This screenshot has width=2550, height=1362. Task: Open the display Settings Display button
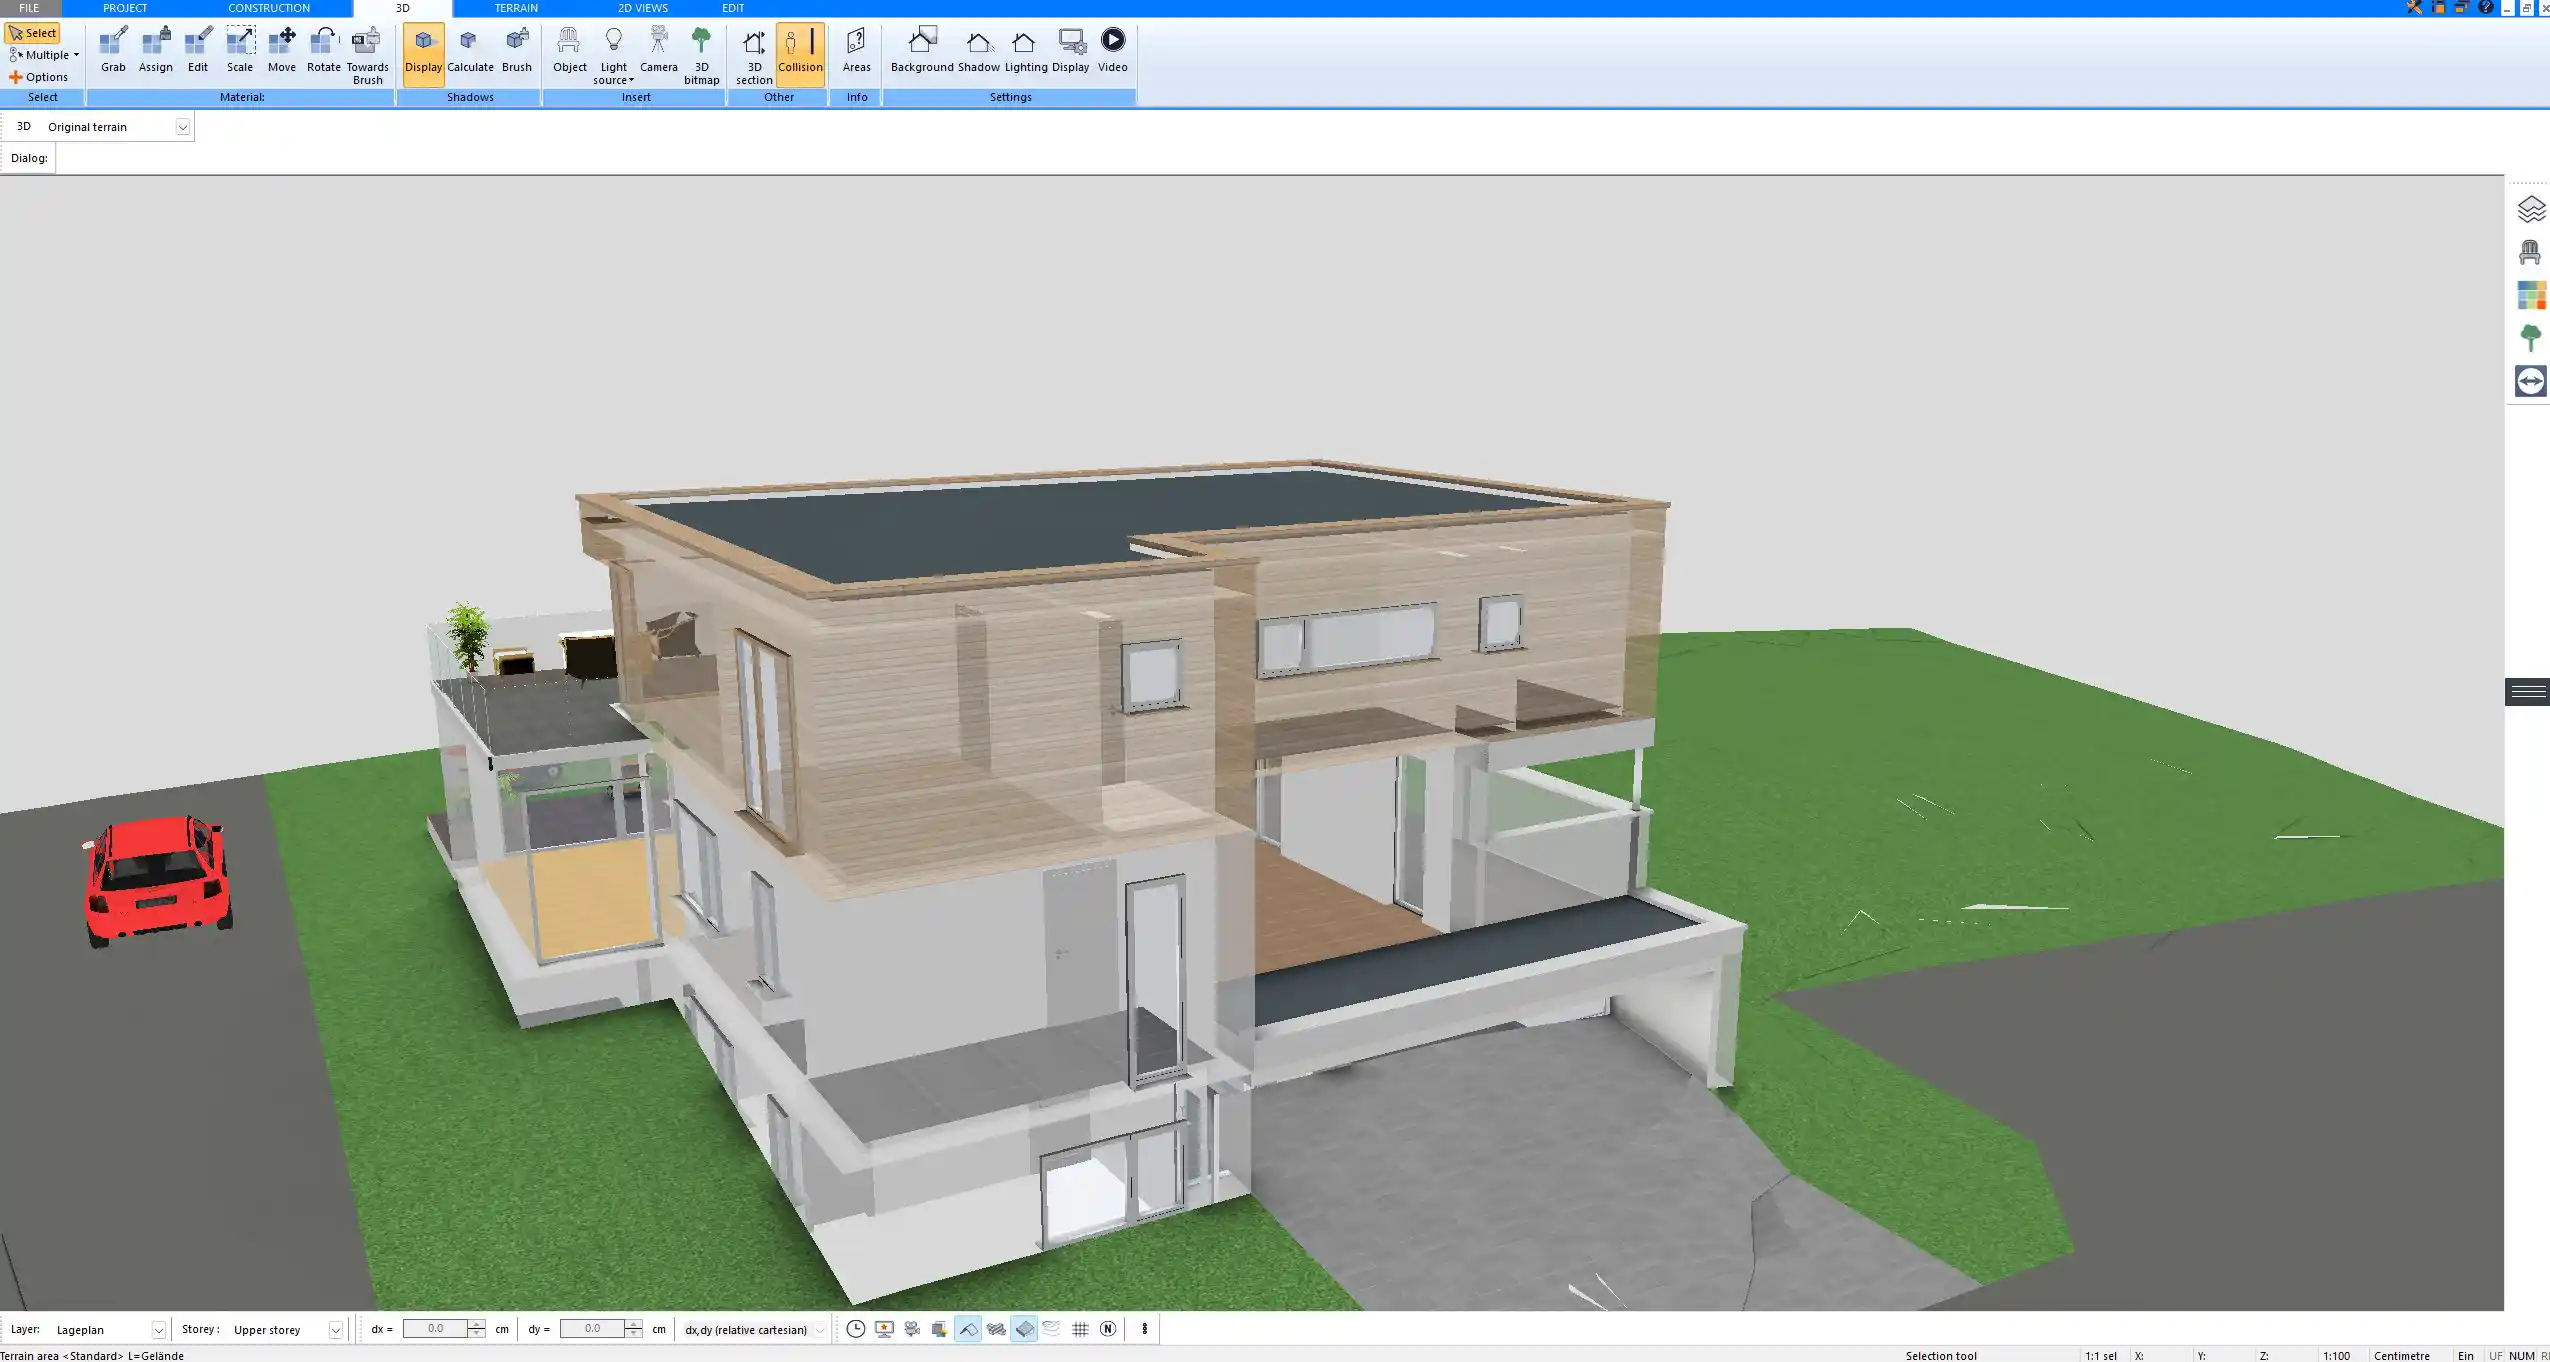tap(1071, 50)
